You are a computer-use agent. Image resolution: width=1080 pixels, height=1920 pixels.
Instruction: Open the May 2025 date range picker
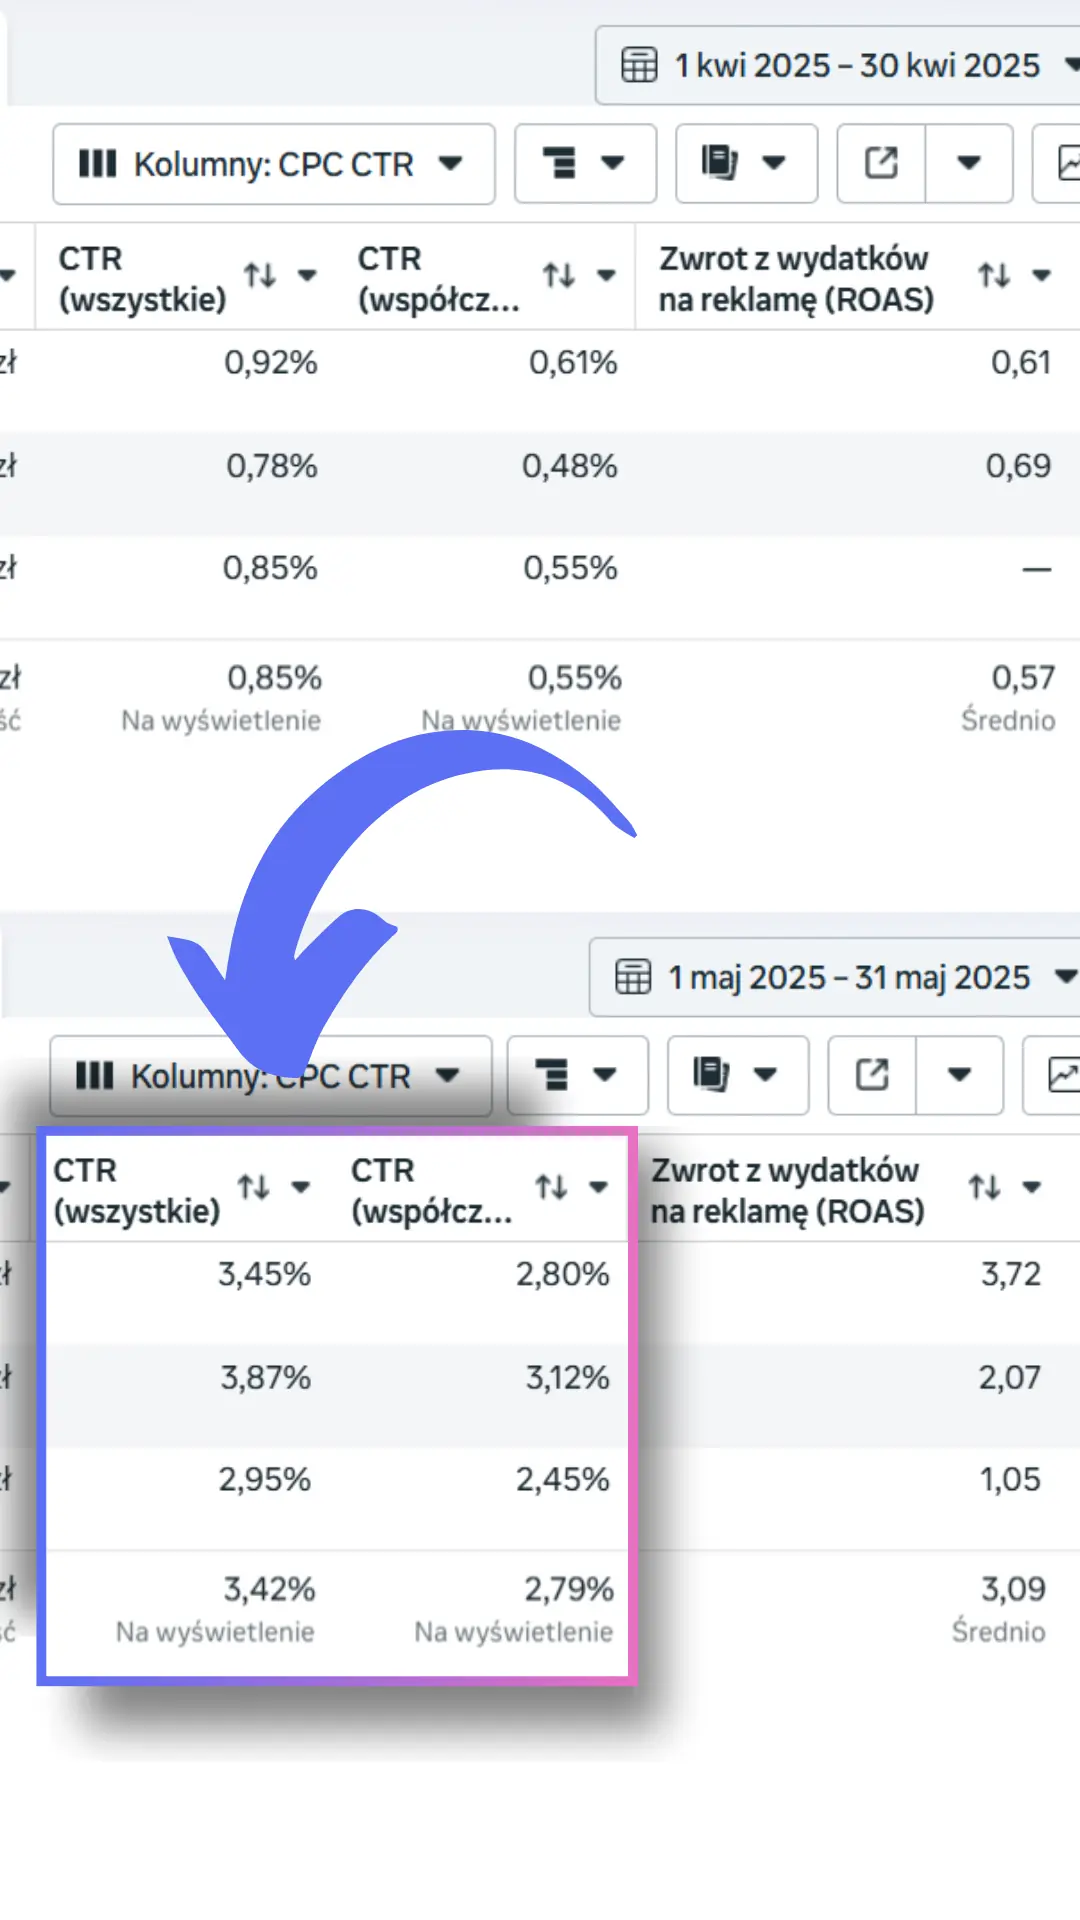pyautogui.click(x=835, y=977)
